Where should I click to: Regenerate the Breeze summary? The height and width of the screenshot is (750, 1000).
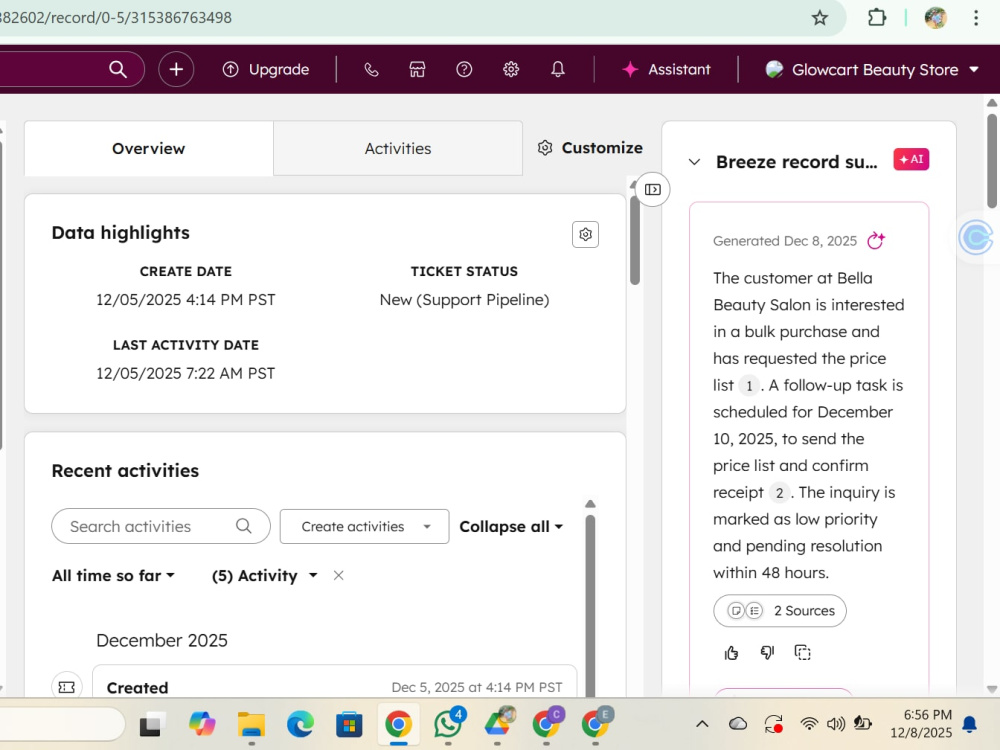pyautogui.click(x=876, y=240)
